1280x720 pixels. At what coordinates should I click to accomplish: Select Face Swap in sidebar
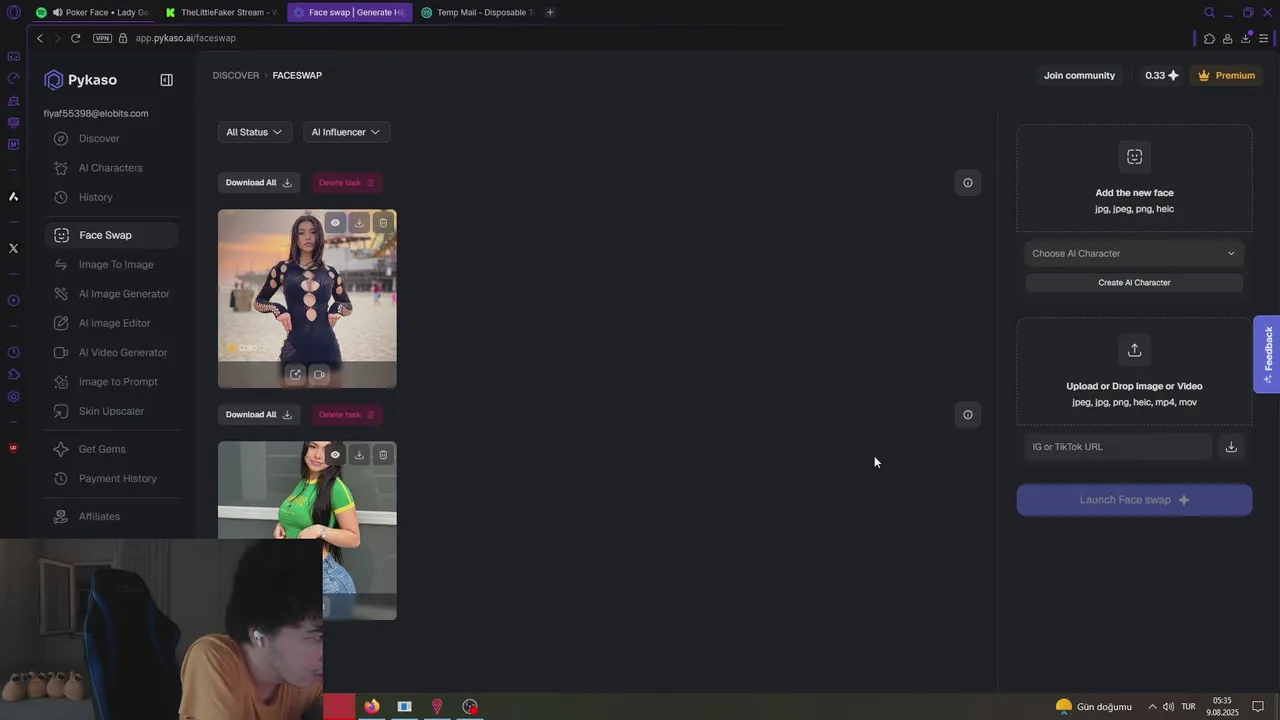pyautogui.click(x=111, y=235)
